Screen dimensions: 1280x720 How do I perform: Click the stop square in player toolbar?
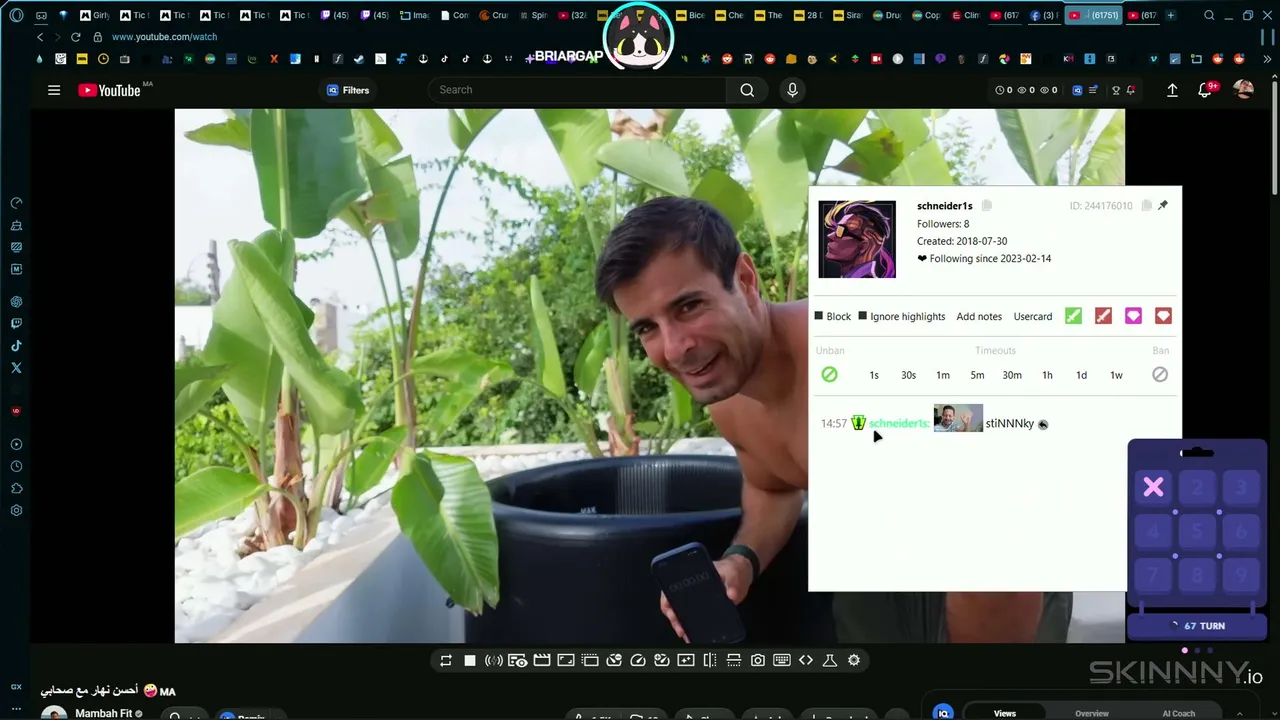[x=470, y=660]
